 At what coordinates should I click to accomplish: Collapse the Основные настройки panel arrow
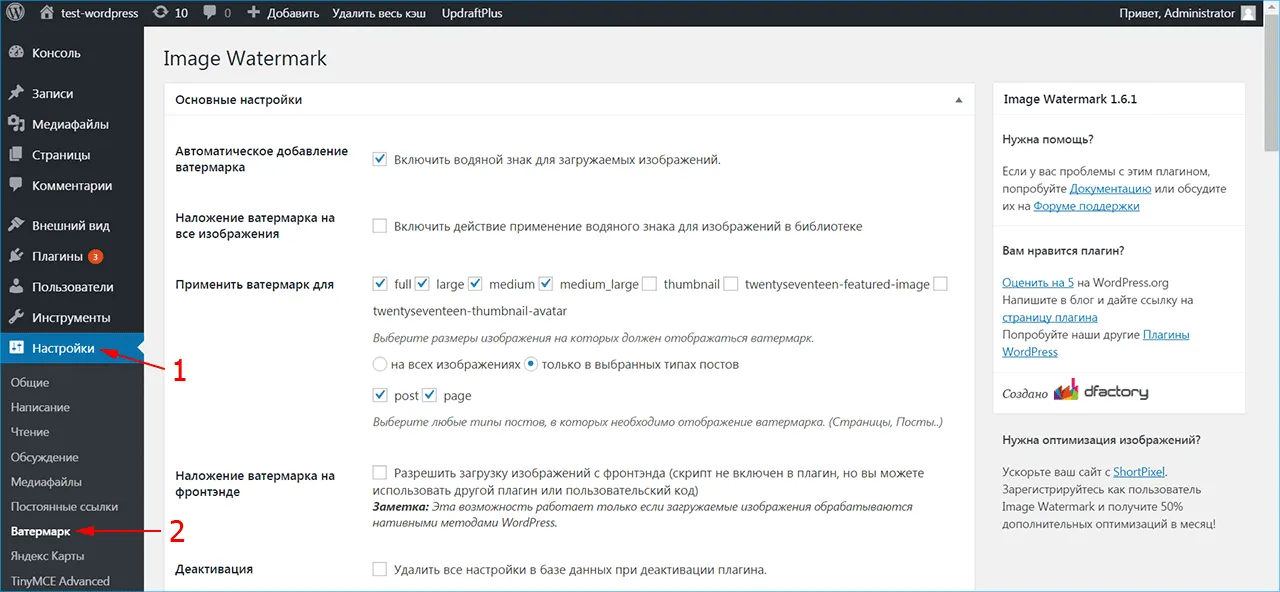coord(958,100)
